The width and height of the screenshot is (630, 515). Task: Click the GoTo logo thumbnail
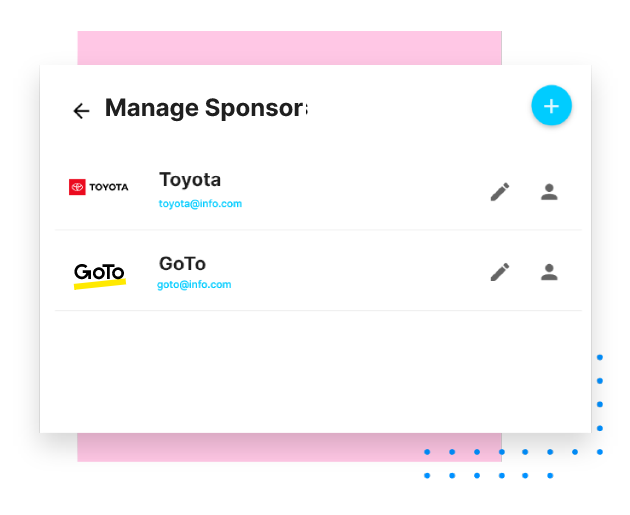(99, 274)
